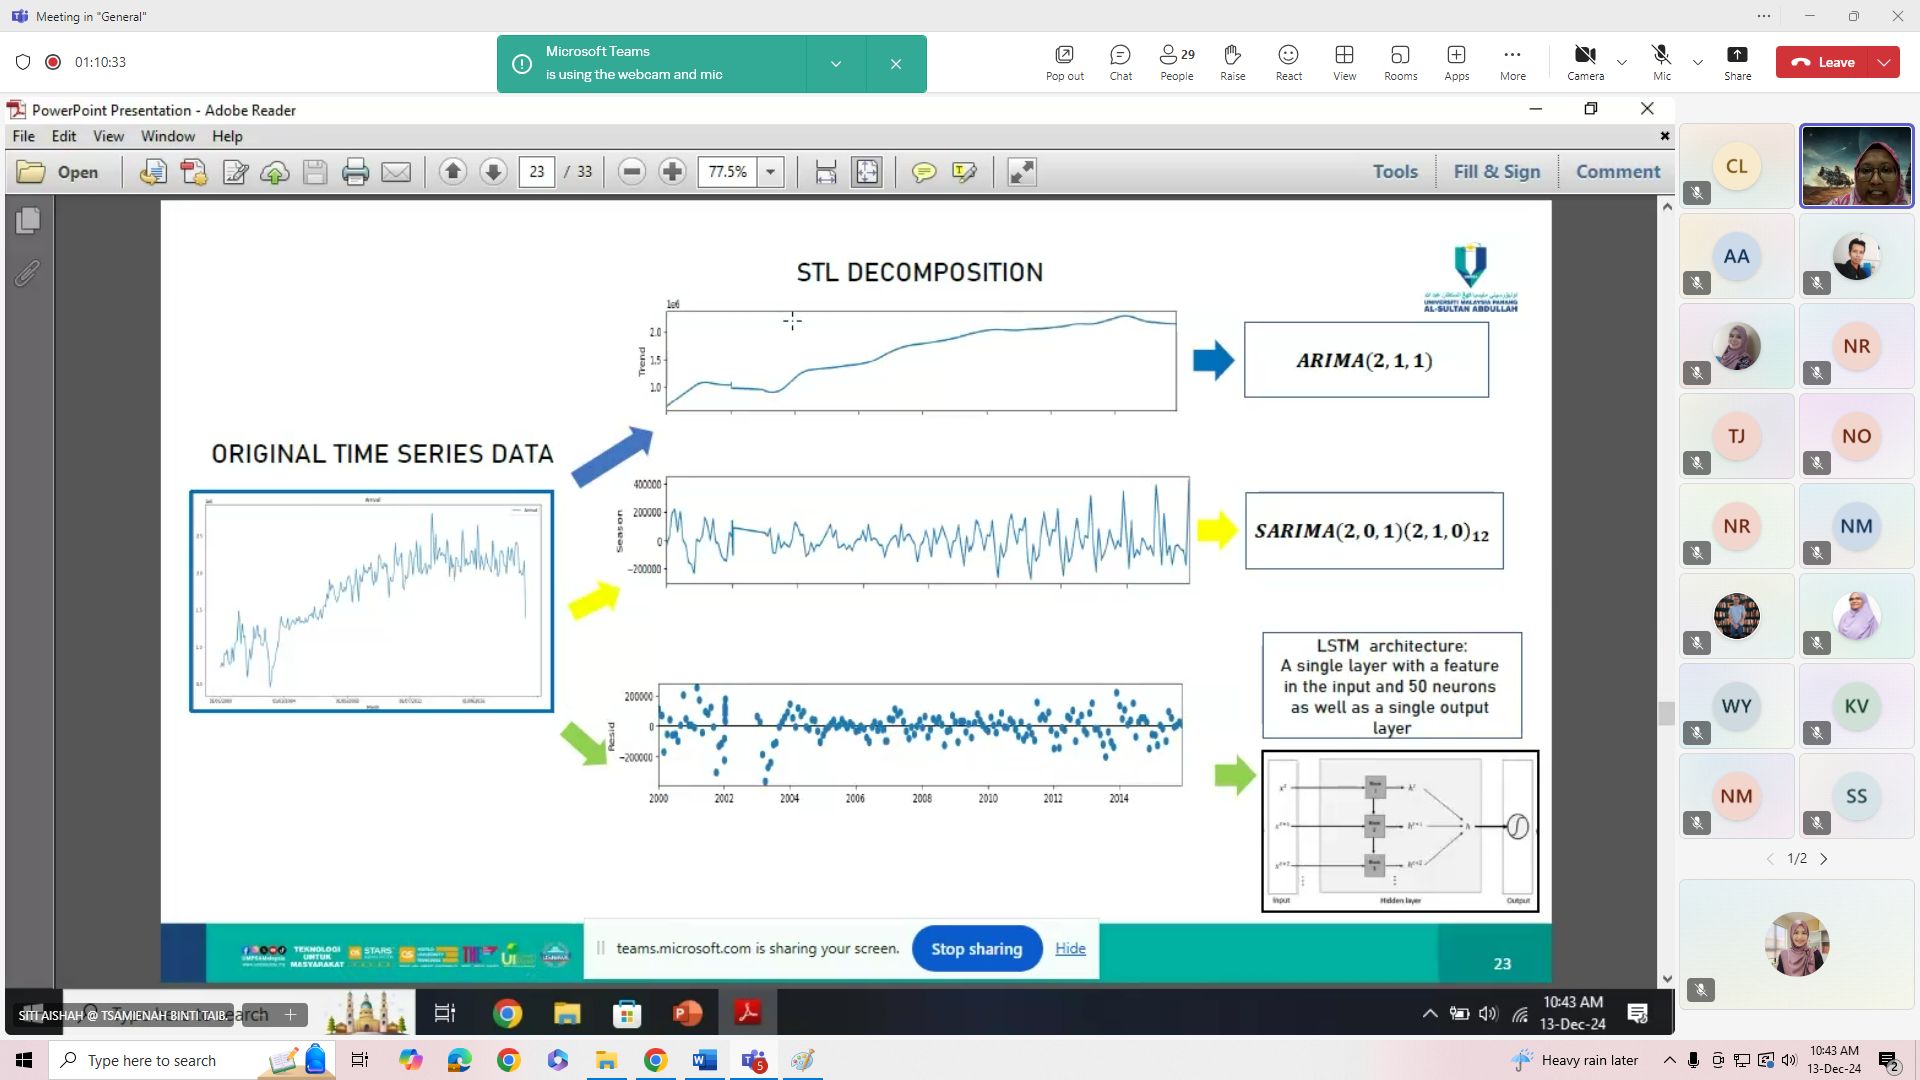Switch to read mode icon
This screenshot has width=1920, height=1080.
1022,172
